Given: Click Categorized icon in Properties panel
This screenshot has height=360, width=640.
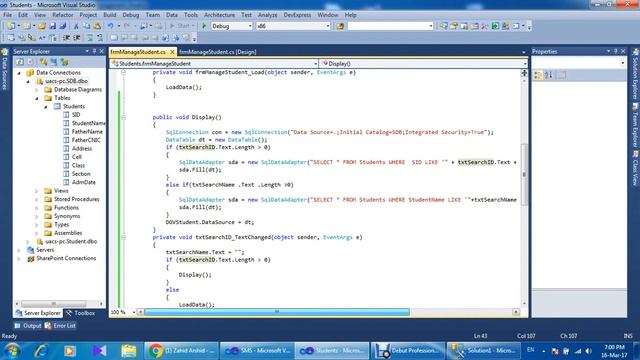Looking at the screenshot, I should click(538, 75).
